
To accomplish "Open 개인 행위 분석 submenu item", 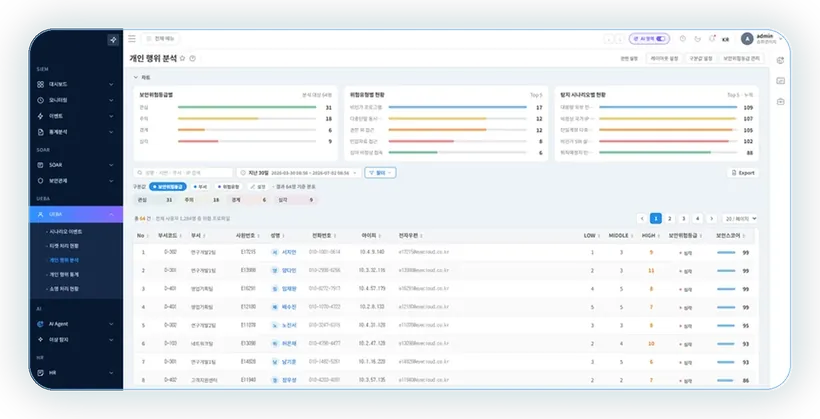I will [x=64, y=260].
